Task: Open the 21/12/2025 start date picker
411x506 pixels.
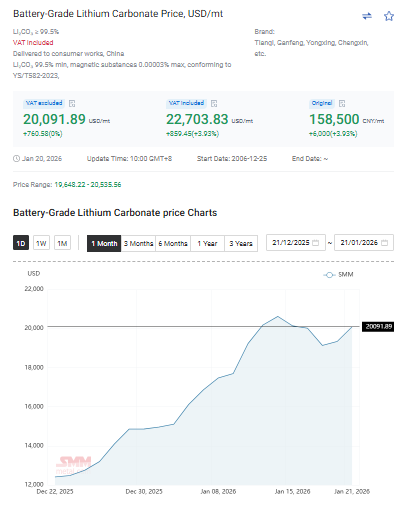Action: coord(296,243)
